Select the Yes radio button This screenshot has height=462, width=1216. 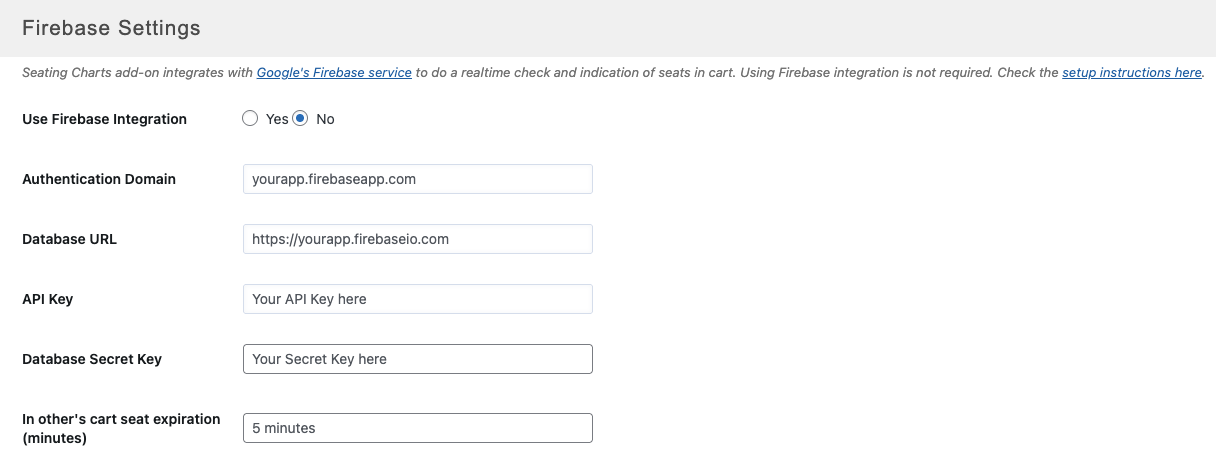click(x=250, y=119)
